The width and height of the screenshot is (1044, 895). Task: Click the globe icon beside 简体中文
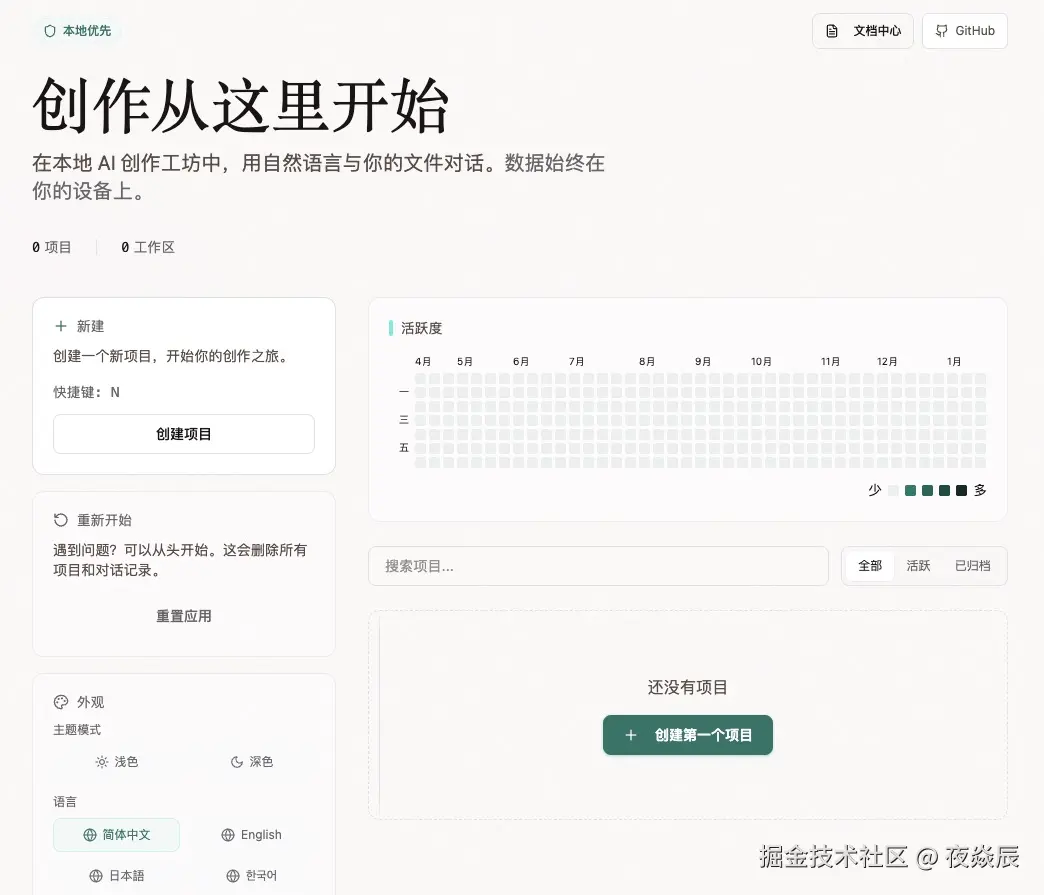(x=90, y=835)
